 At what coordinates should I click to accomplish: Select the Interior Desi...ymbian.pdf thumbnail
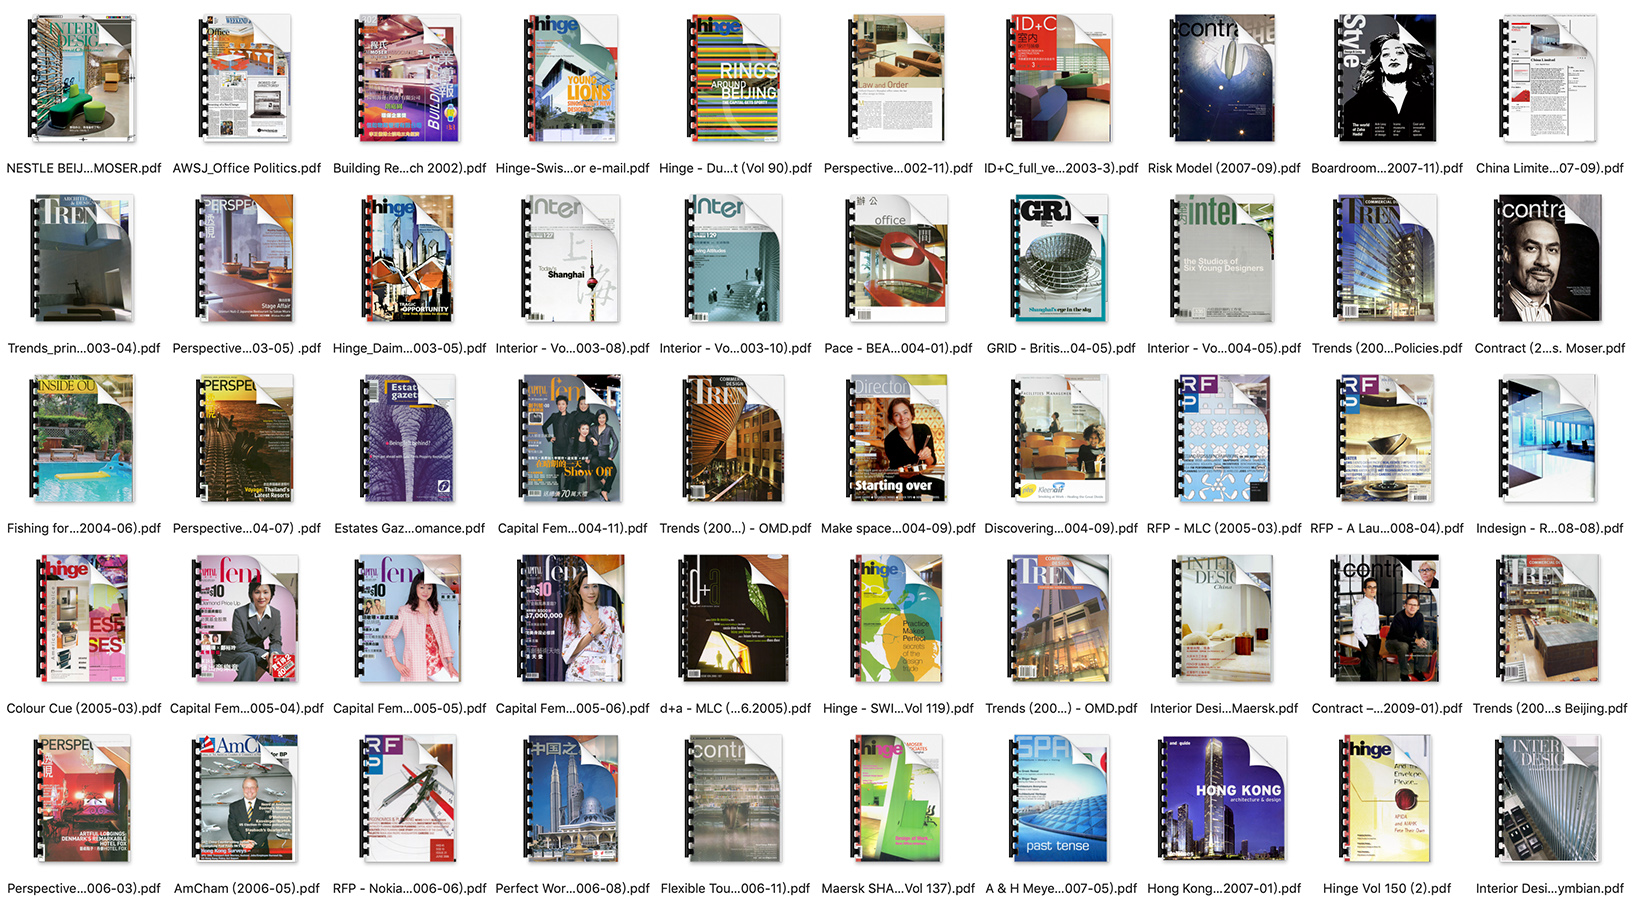[1550, 798]
